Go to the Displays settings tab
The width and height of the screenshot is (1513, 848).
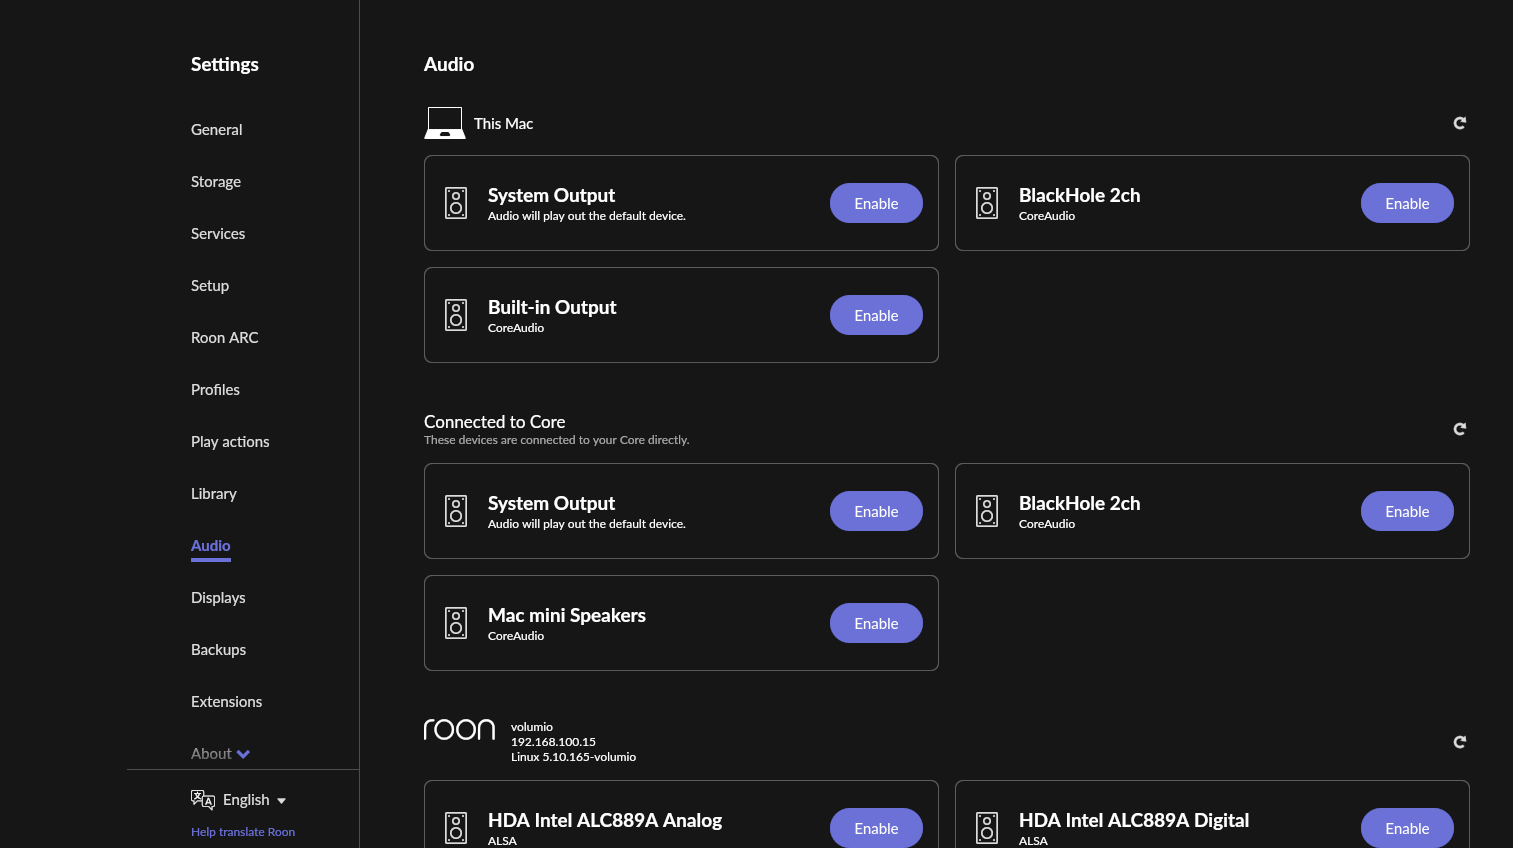218,598
